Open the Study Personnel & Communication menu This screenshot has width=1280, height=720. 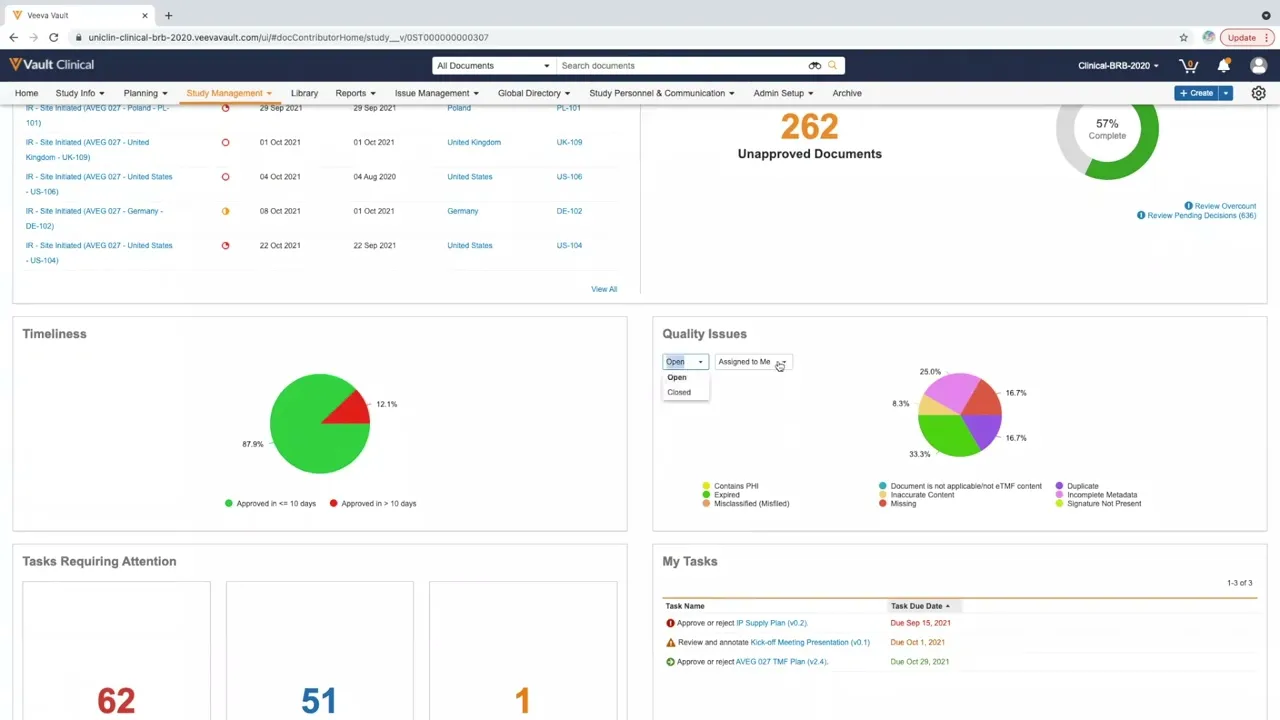[662, 93]
